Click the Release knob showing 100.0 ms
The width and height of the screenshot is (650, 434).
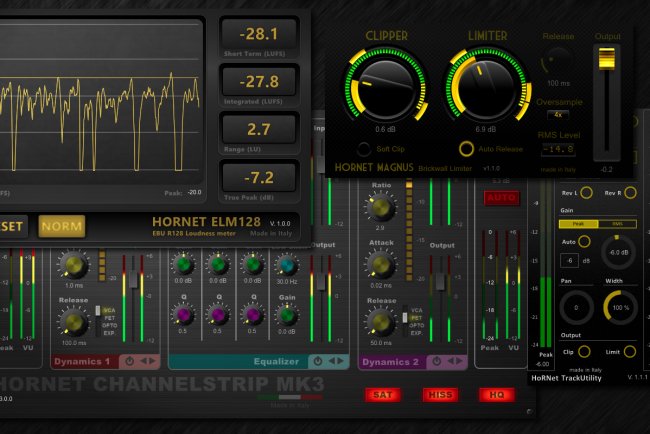[73, 322]
